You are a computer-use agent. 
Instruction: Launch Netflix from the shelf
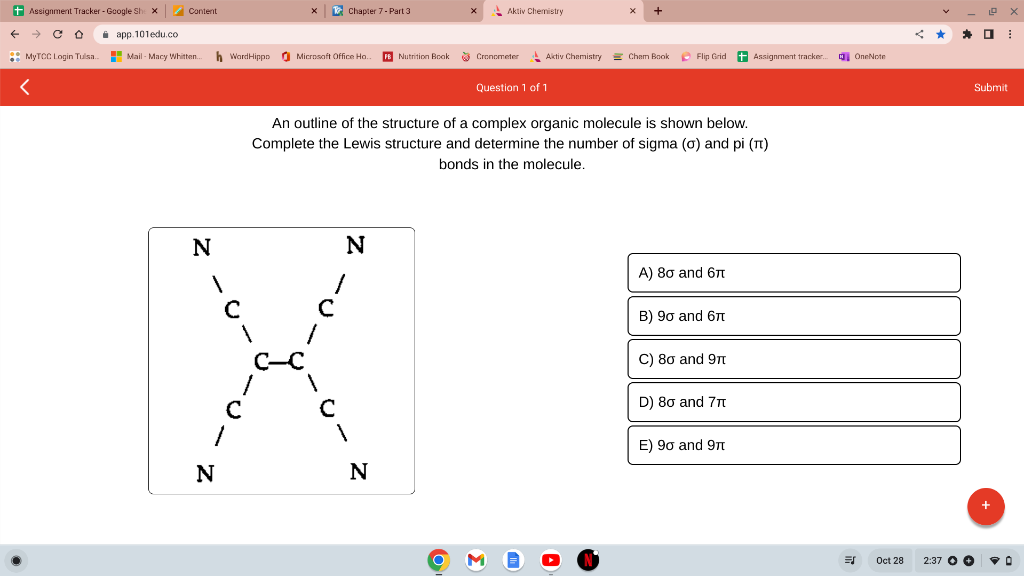pos(587,561)
